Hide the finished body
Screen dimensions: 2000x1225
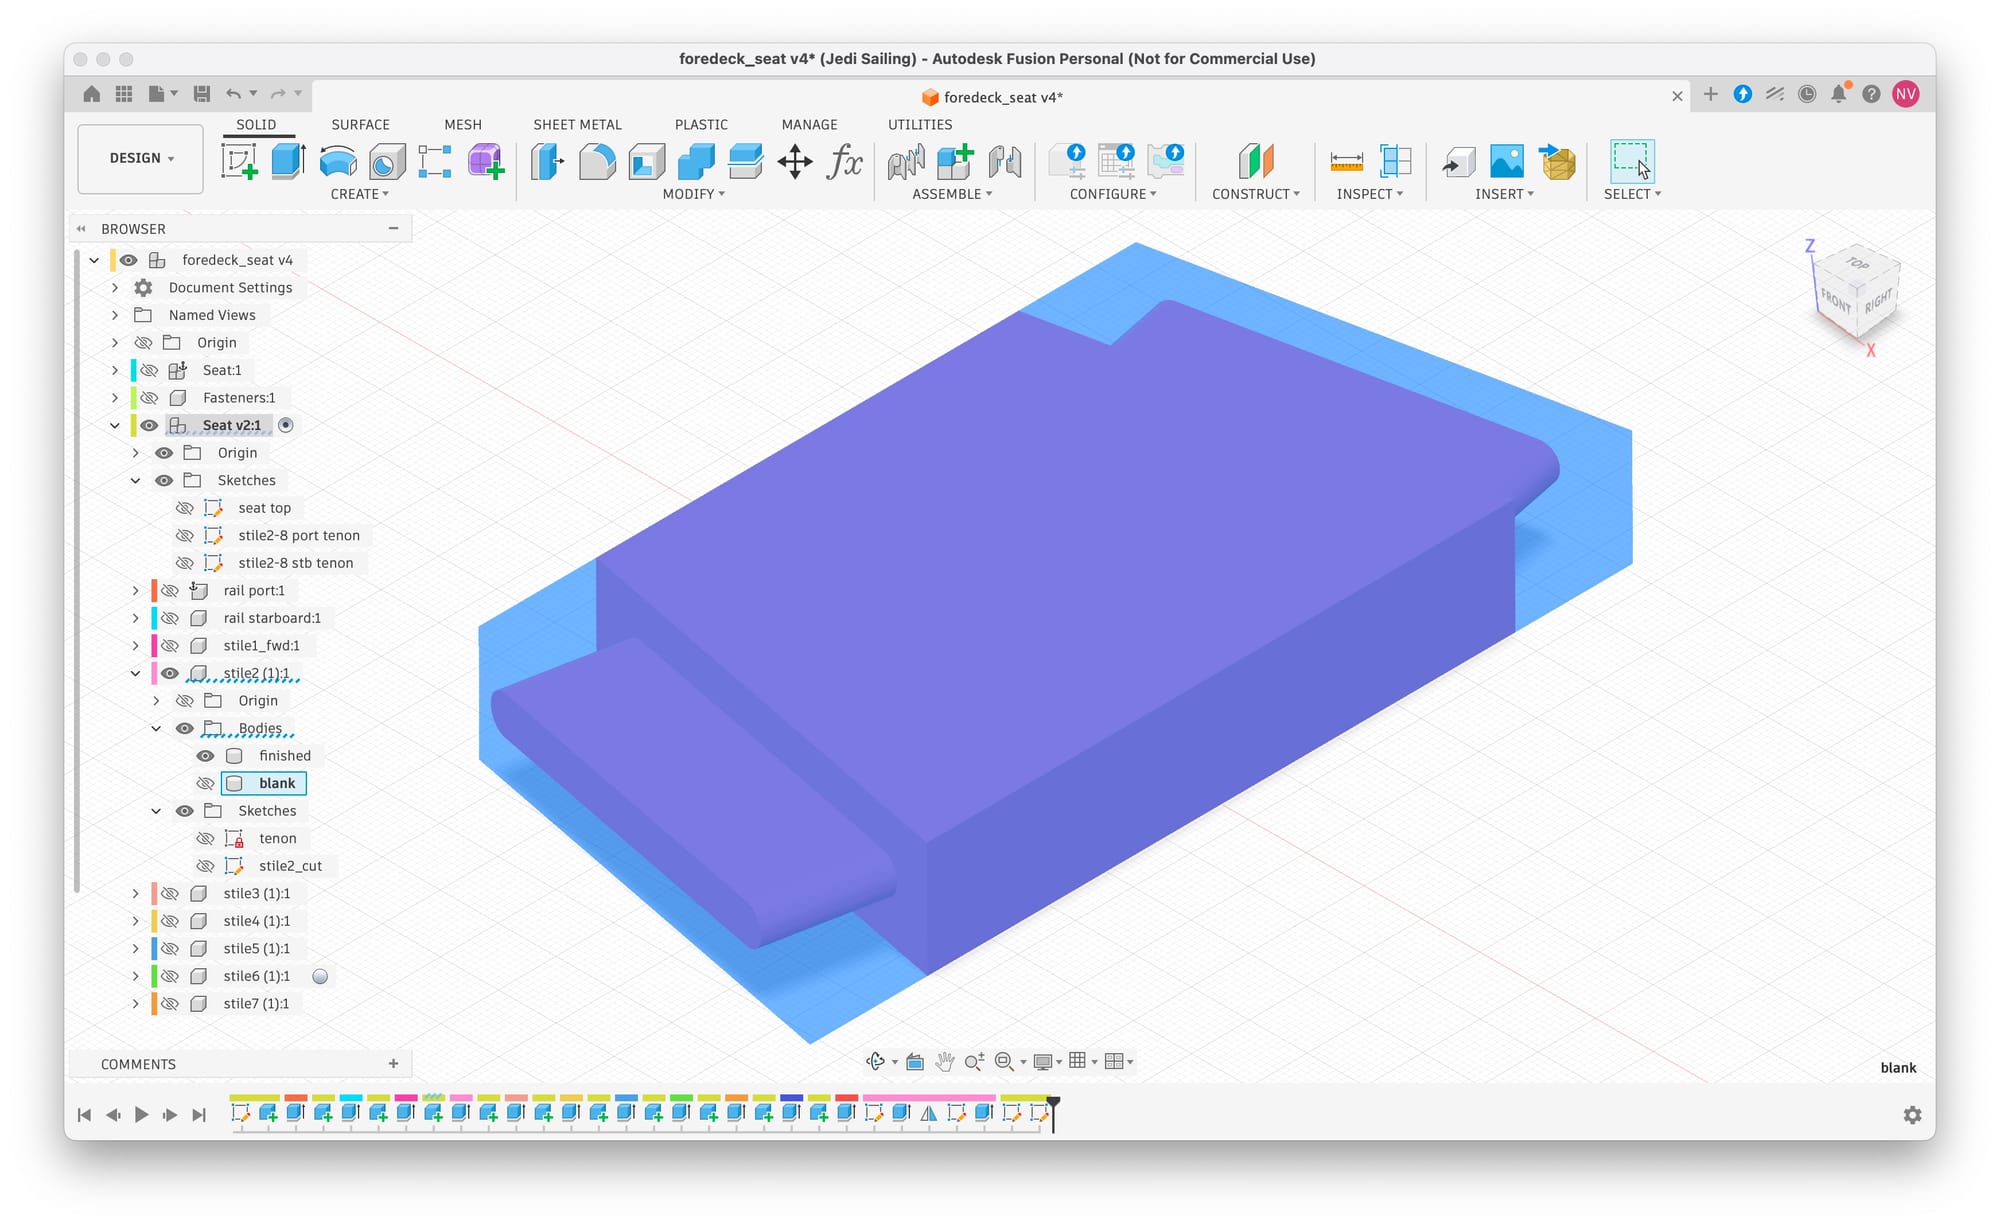coord(205,756)
